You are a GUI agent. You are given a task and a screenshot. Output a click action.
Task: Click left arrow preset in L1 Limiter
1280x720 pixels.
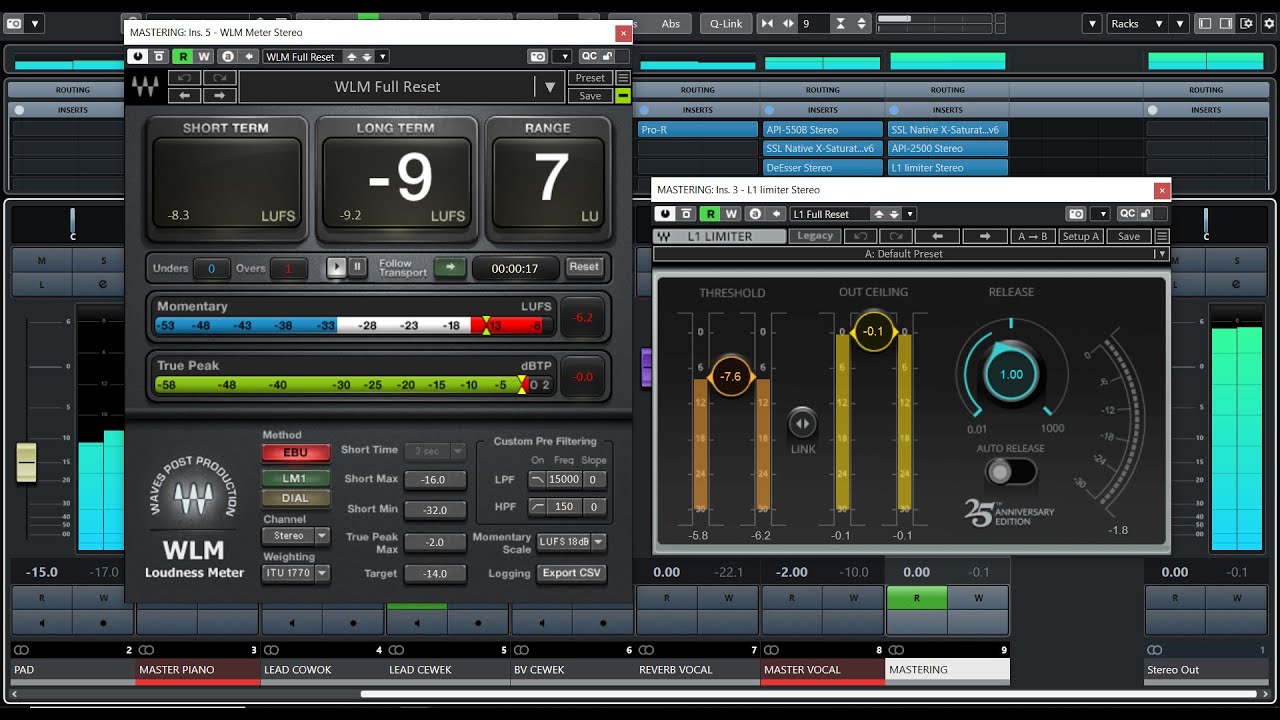(x=937, y=237)
